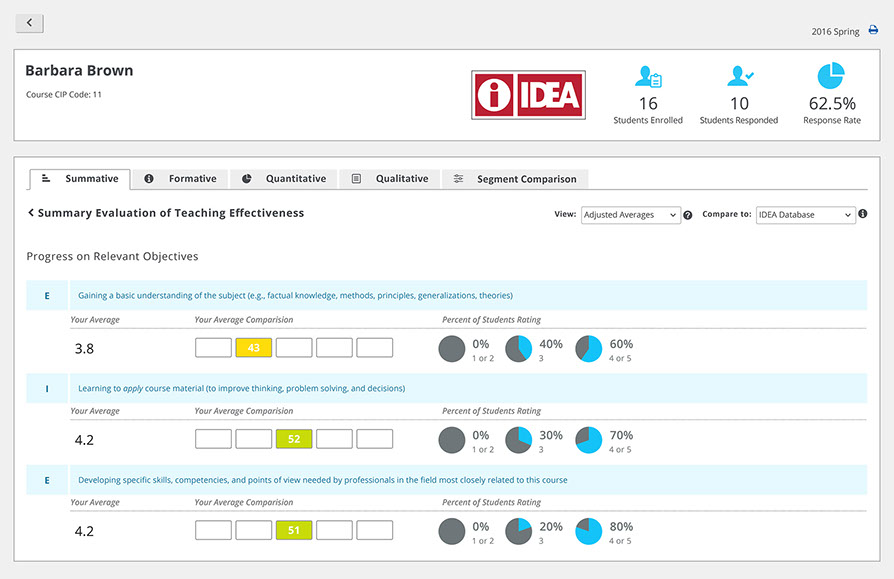Switch to the Quantitative tab
This screenshot has width=894, height=579.
click(284, 179)
